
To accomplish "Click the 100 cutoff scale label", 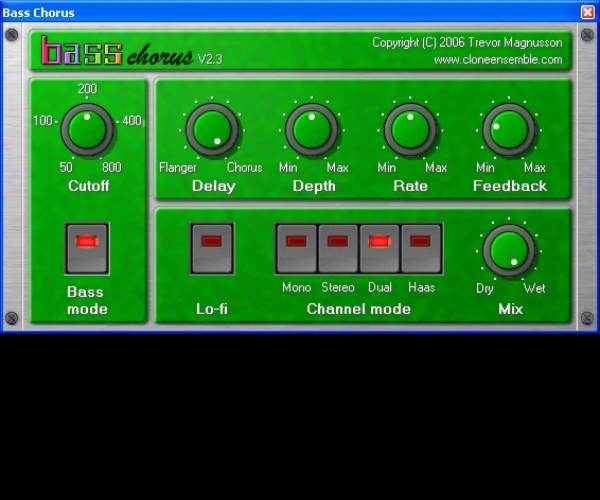I will [43, 121].
